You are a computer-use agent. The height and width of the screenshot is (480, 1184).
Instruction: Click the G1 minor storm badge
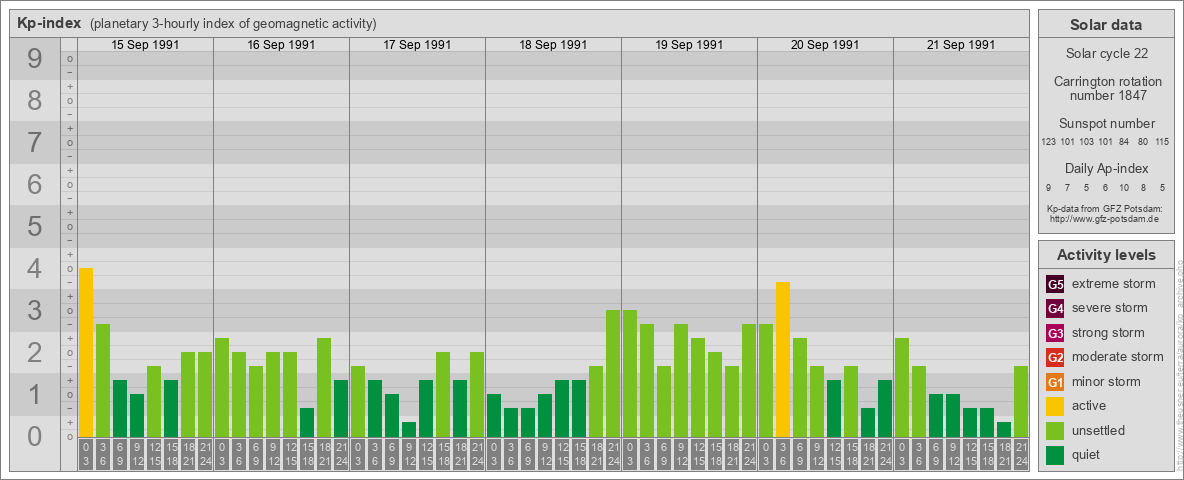click(x=1055, y=382)
